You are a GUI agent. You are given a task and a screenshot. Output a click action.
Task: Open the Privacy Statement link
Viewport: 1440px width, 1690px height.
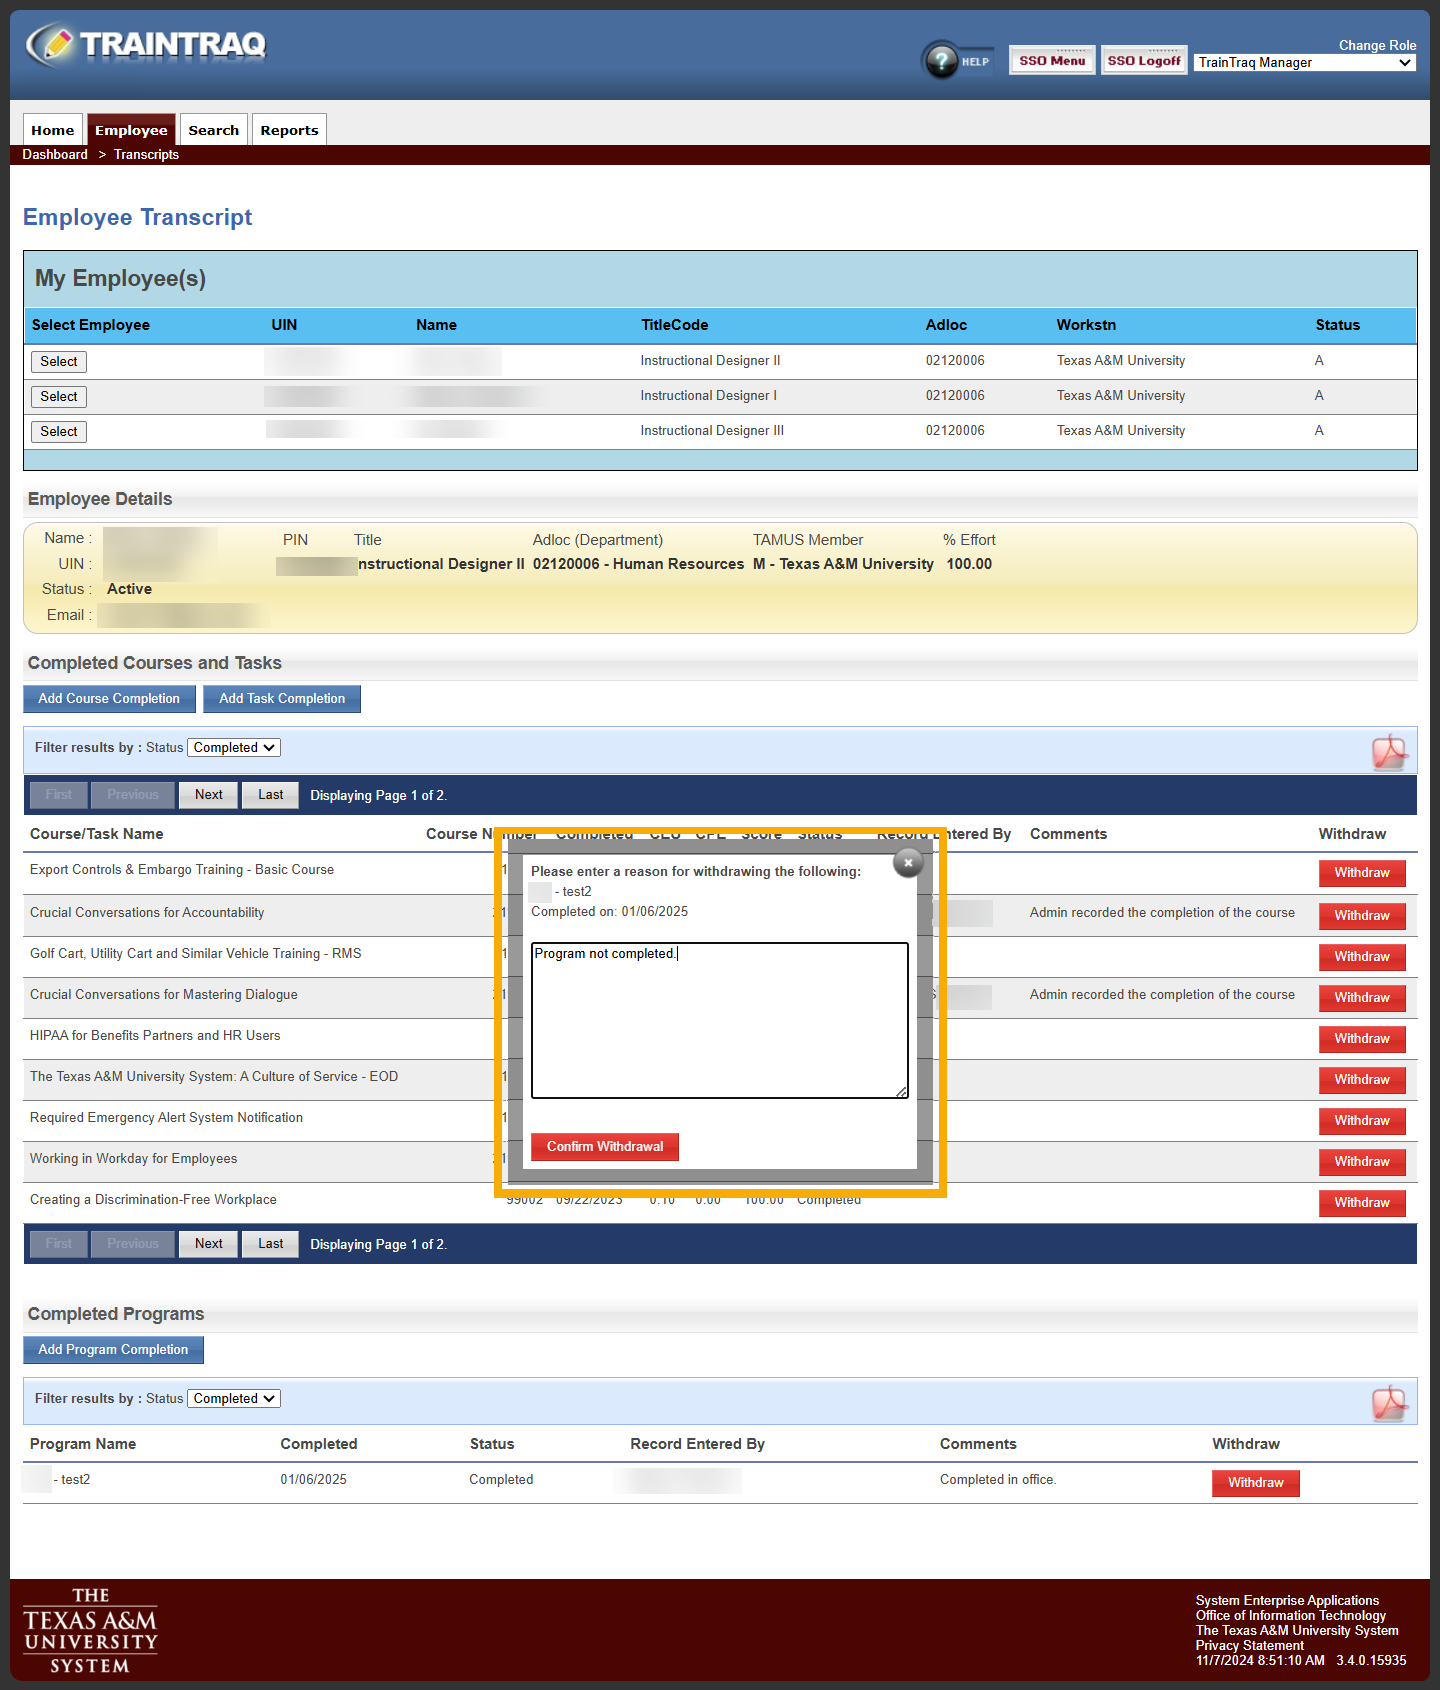coord(1249,1645)
